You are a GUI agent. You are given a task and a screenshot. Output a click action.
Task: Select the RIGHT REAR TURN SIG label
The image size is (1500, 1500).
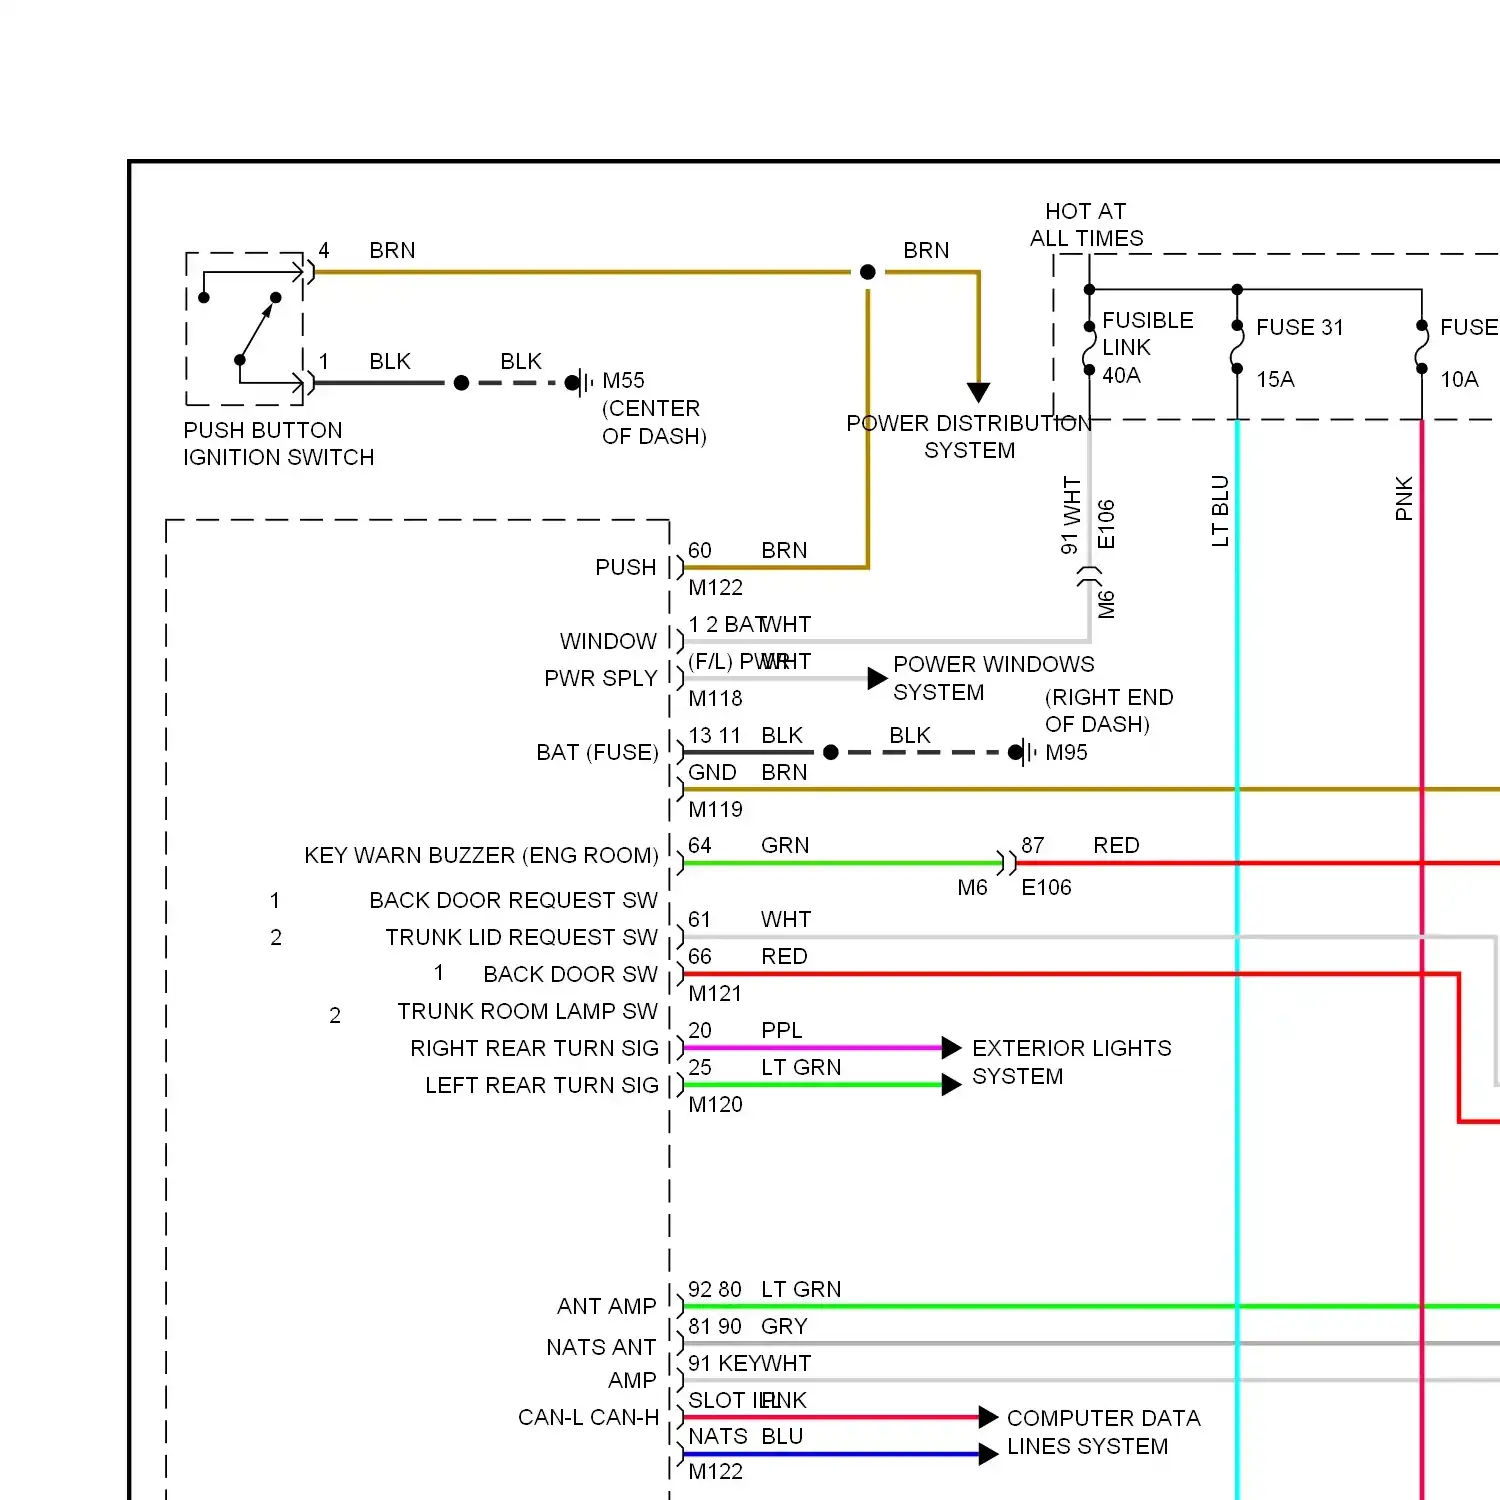click(x=534, y=1049)
